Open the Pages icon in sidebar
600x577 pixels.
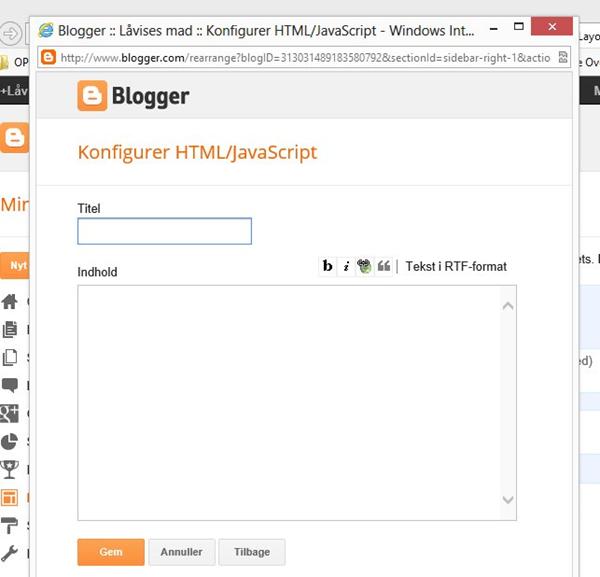[x=10, y=357]
